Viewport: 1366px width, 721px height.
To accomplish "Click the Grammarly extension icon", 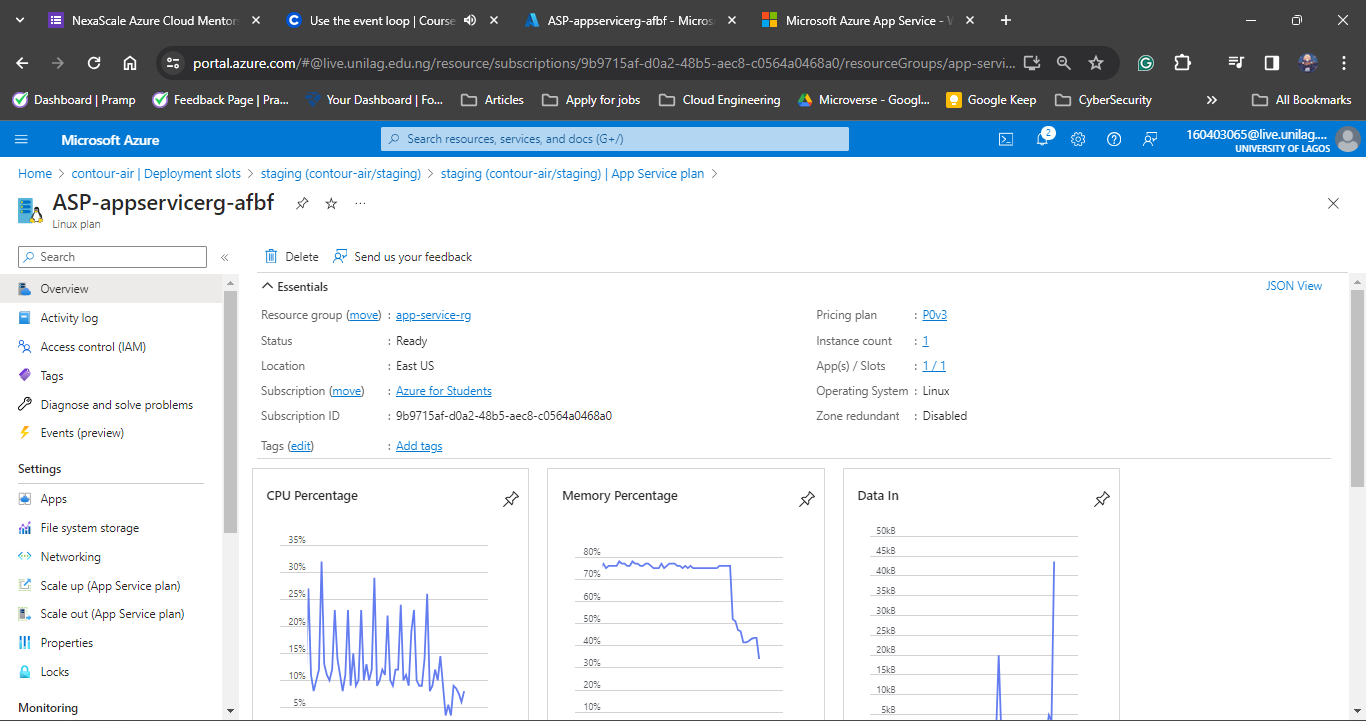I will click(x=1146, y=63).
